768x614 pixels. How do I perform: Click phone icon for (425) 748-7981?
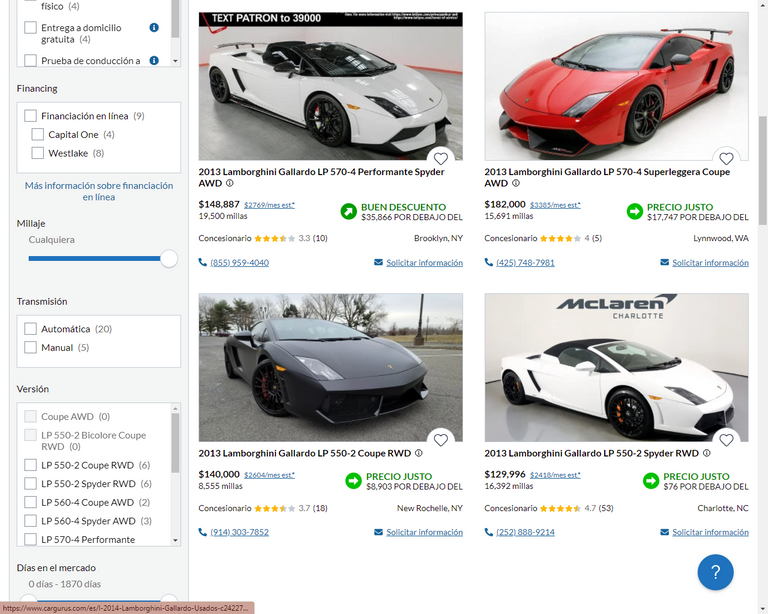tap(488, 262)
